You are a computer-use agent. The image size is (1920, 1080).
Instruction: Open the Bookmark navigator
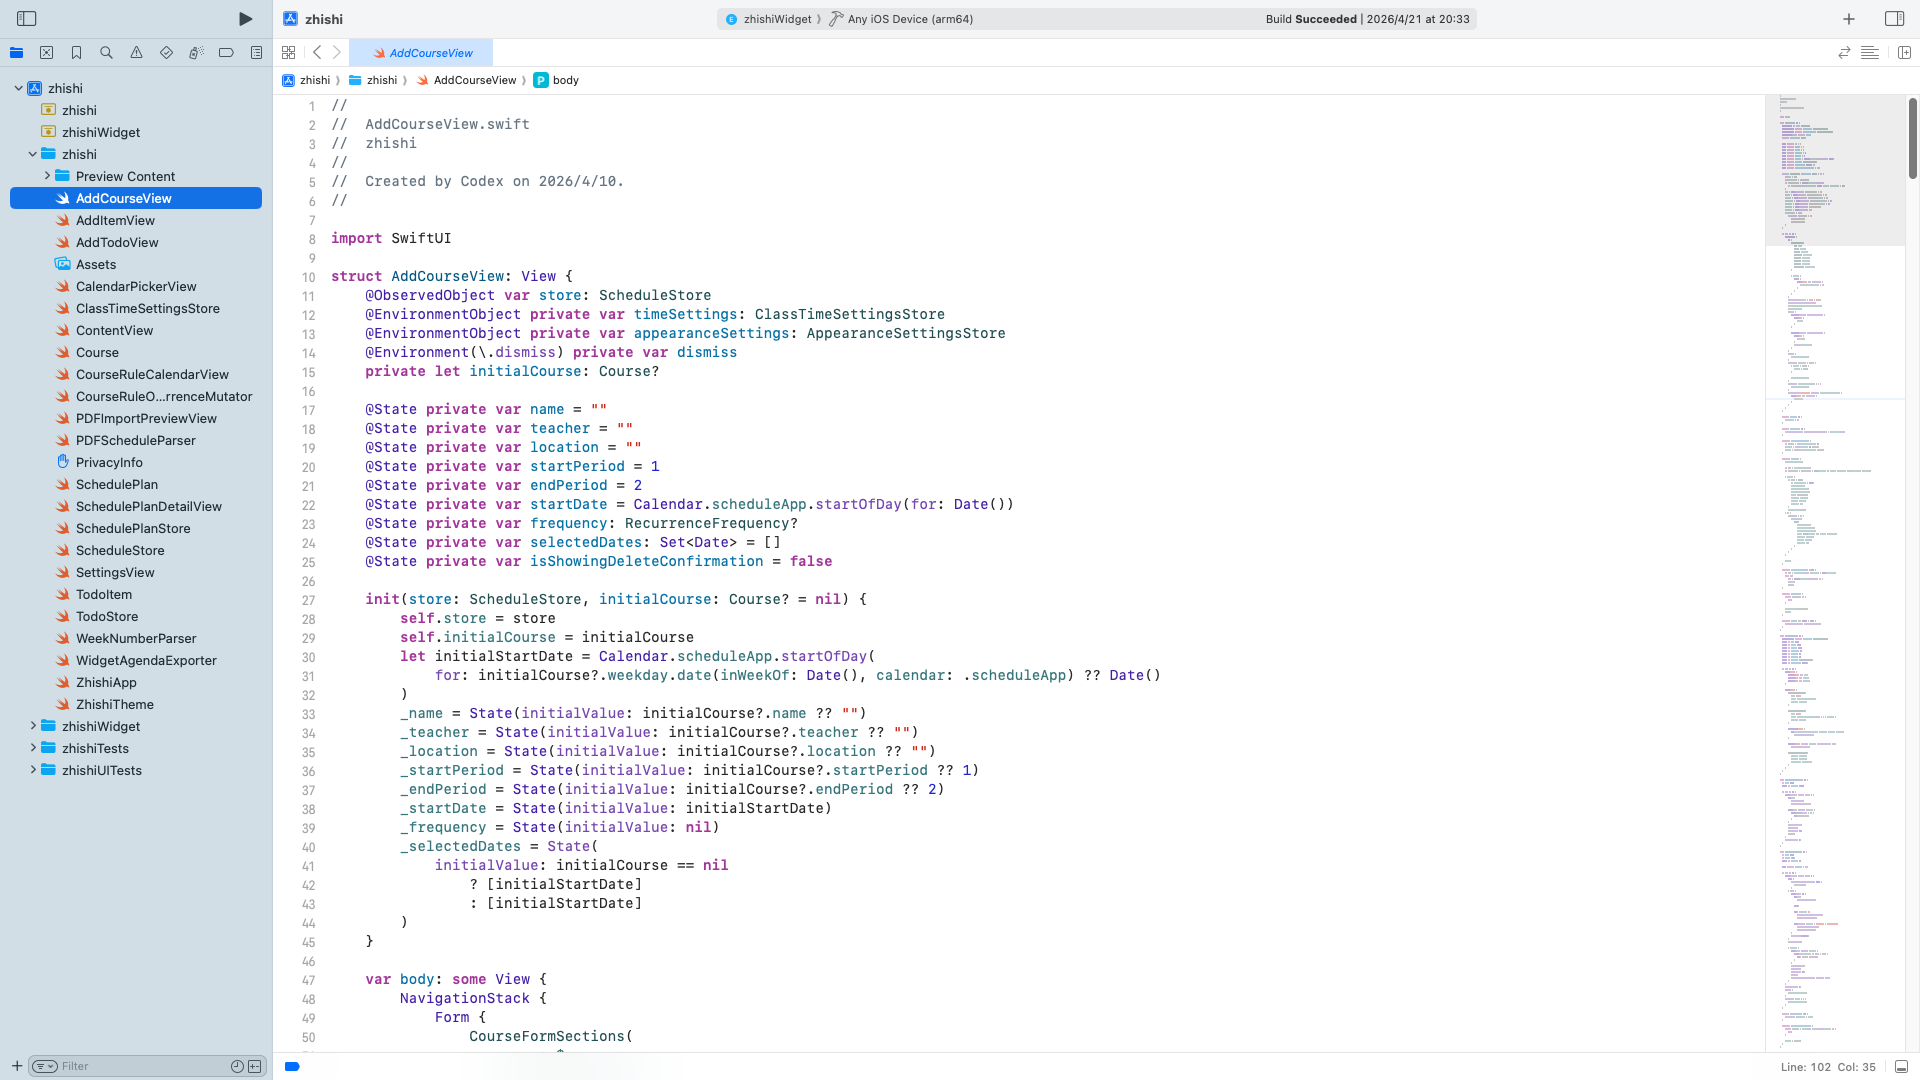(77, 53)
